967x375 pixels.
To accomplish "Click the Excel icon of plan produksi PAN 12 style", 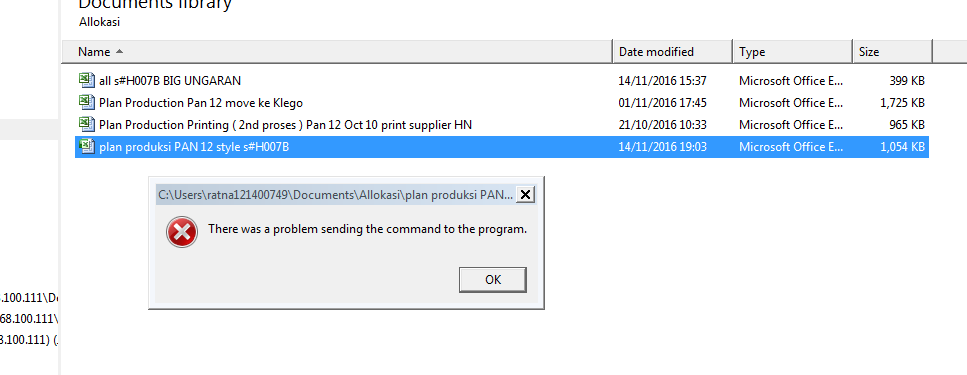I will tap(87, 147).
